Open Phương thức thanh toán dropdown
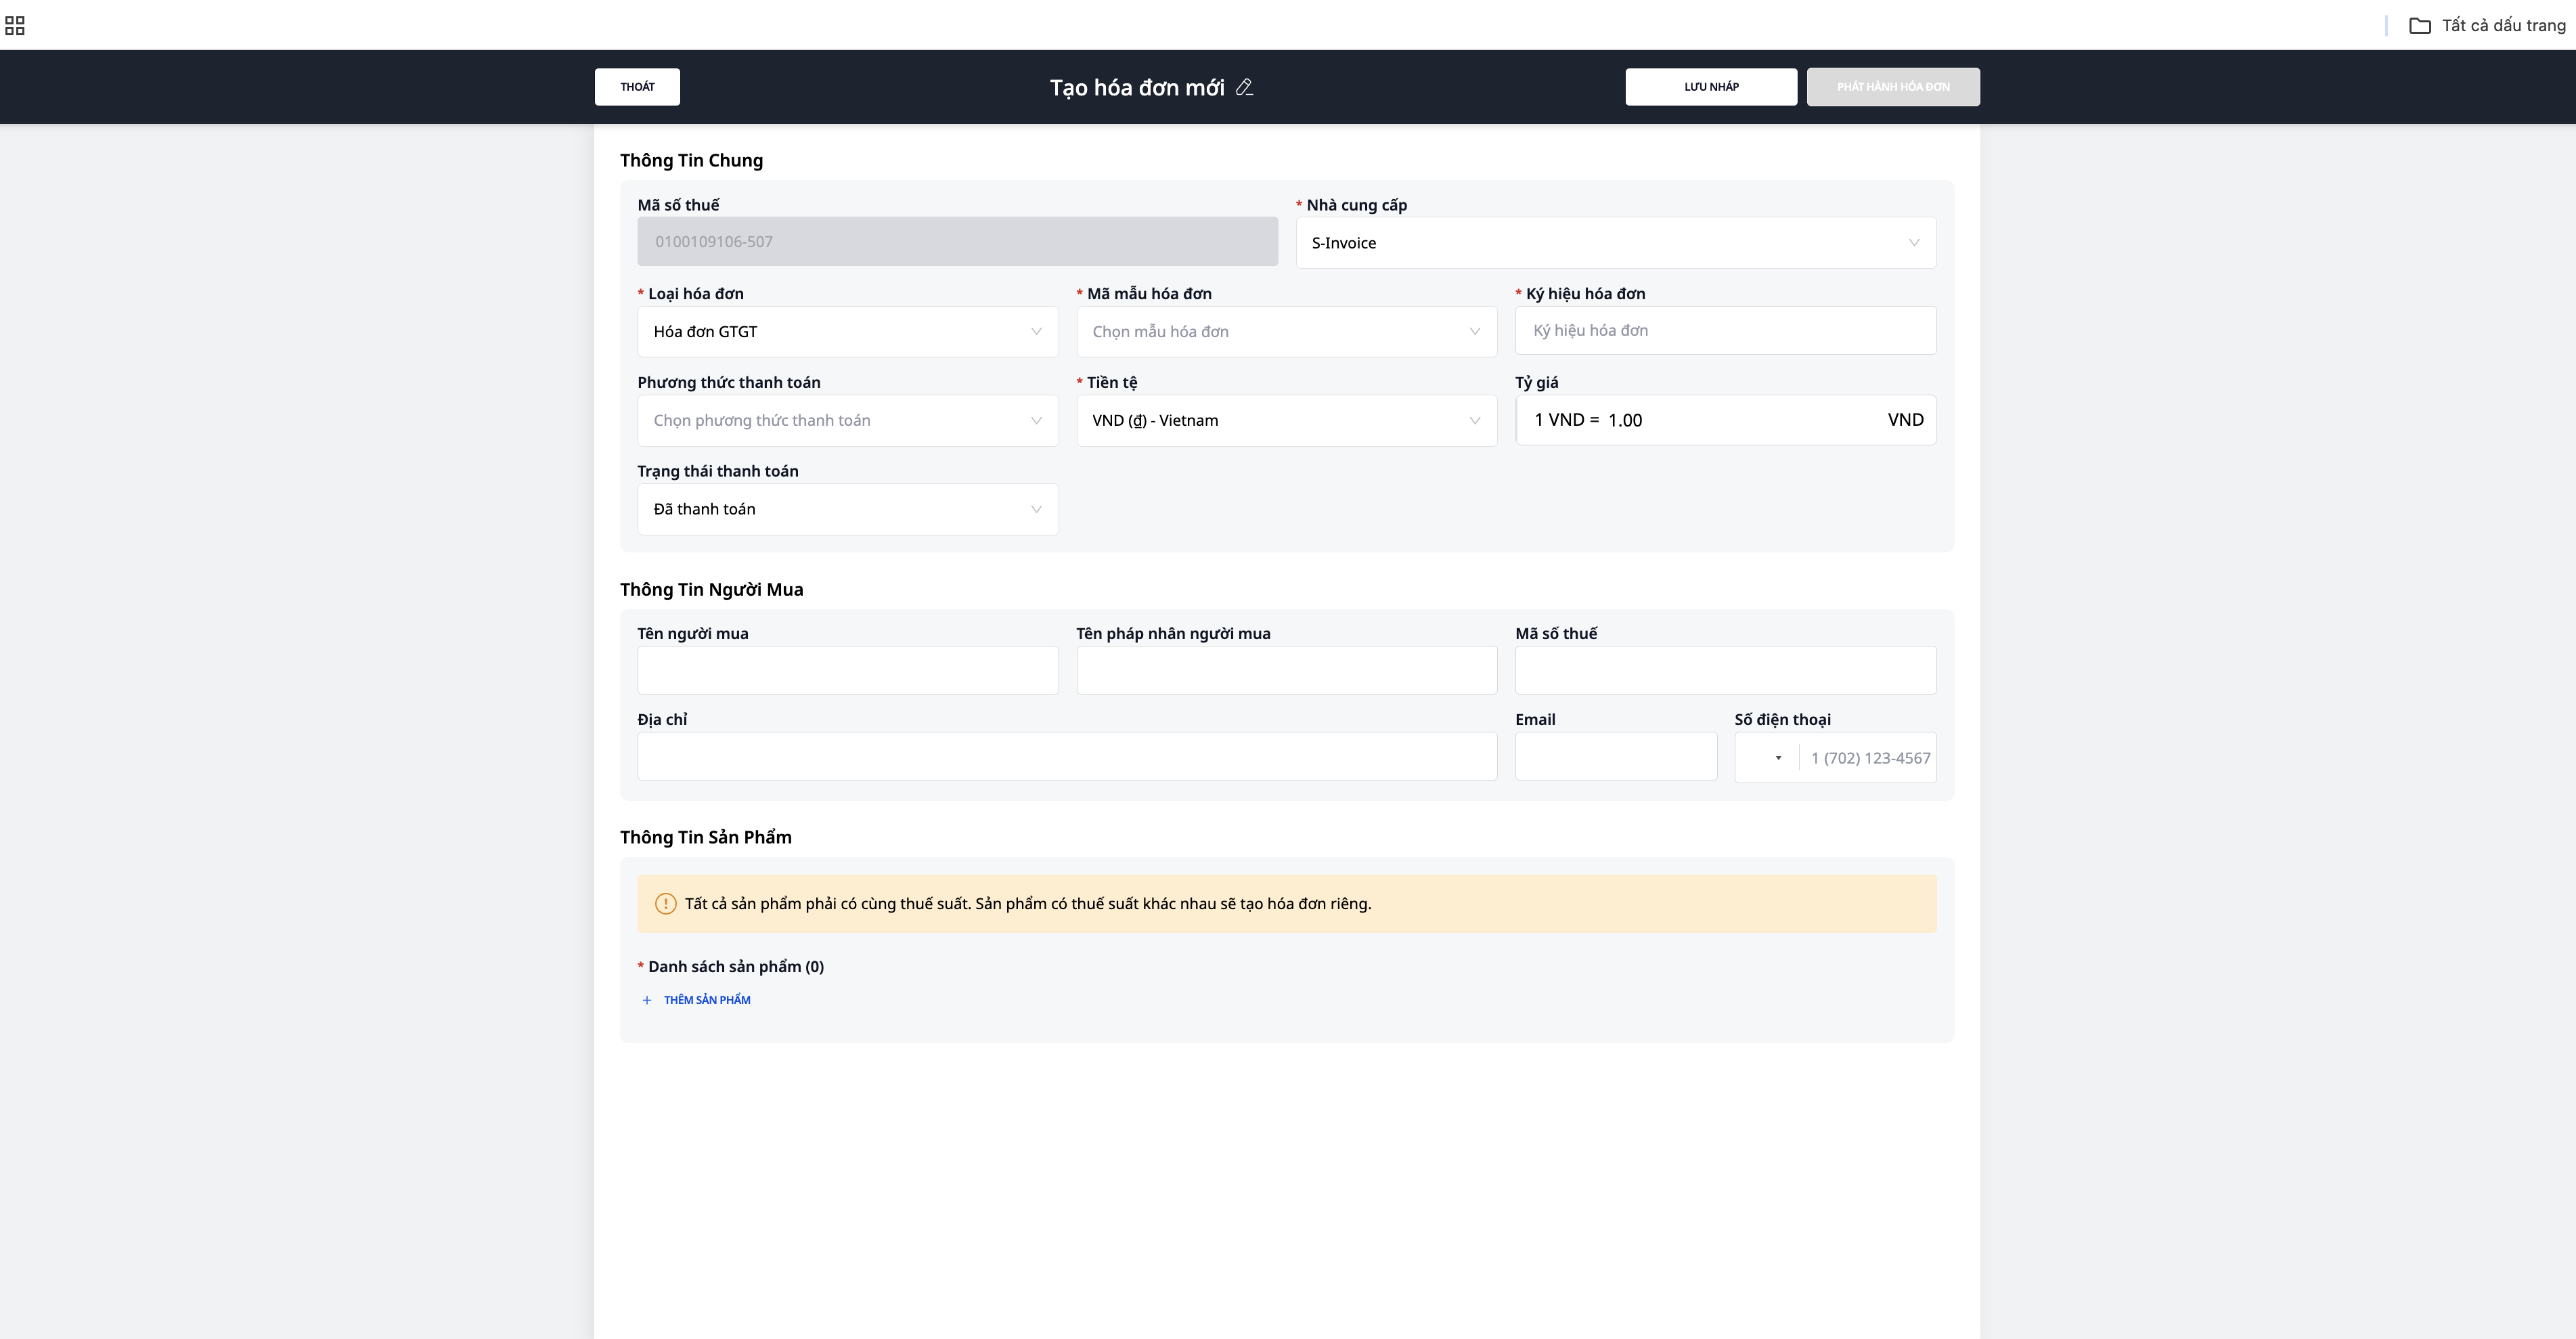The image size is (2576, 1339). (847, 421)
